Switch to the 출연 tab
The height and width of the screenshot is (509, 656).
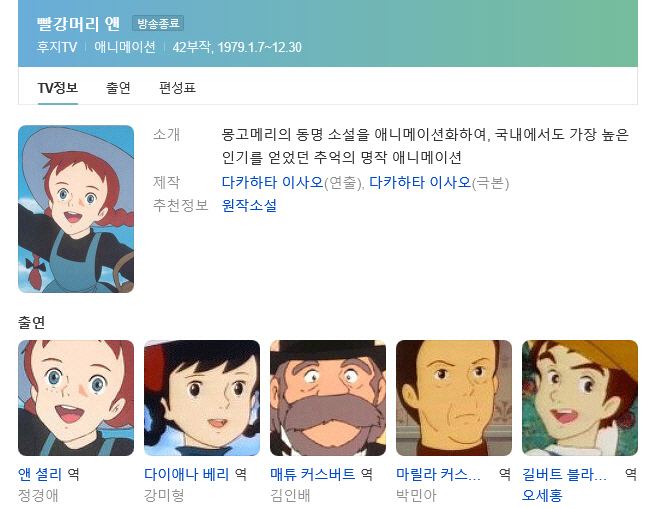tap(118, 88)
